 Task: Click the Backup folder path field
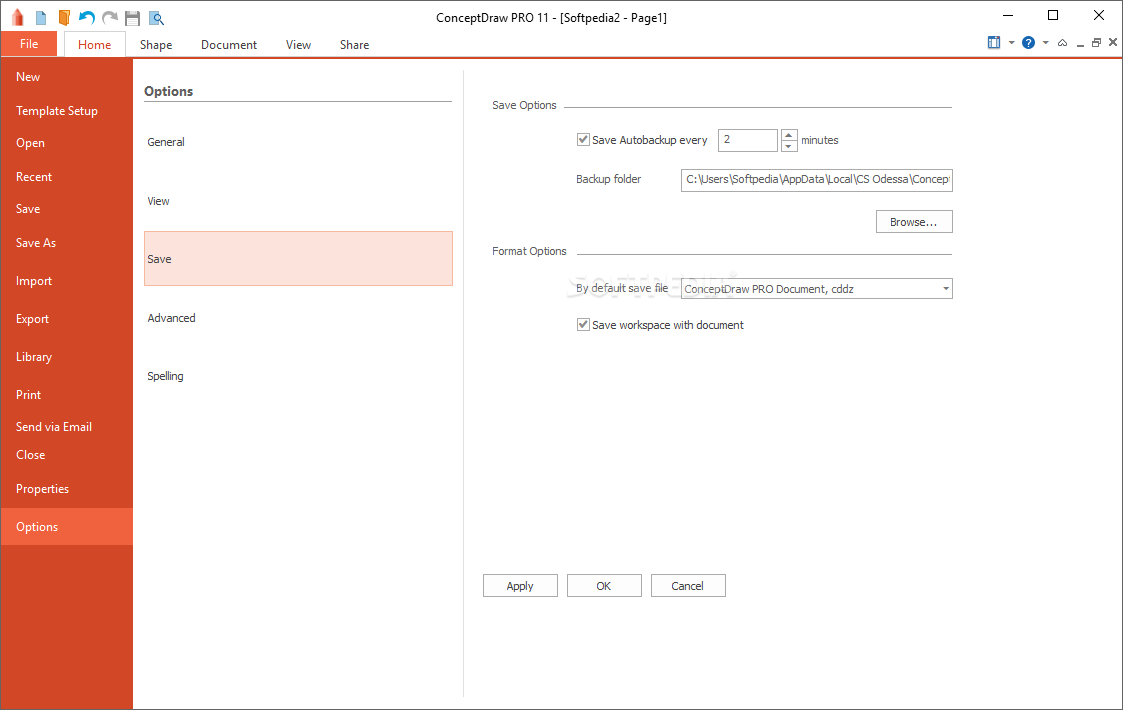pos(816,179)
